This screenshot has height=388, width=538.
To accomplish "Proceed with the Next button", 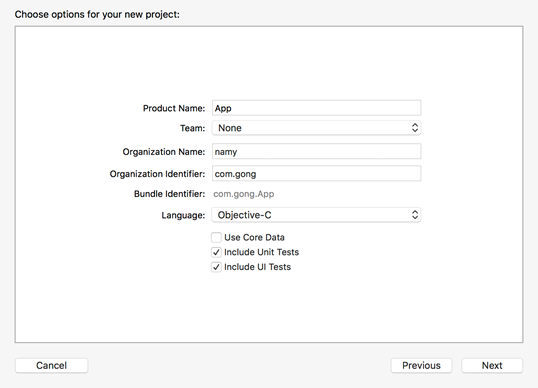I will [492, 365].
